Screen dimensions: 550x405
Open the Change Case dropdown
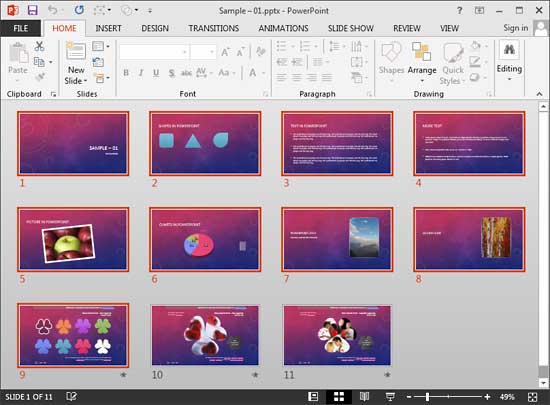[x=227, y=73]
